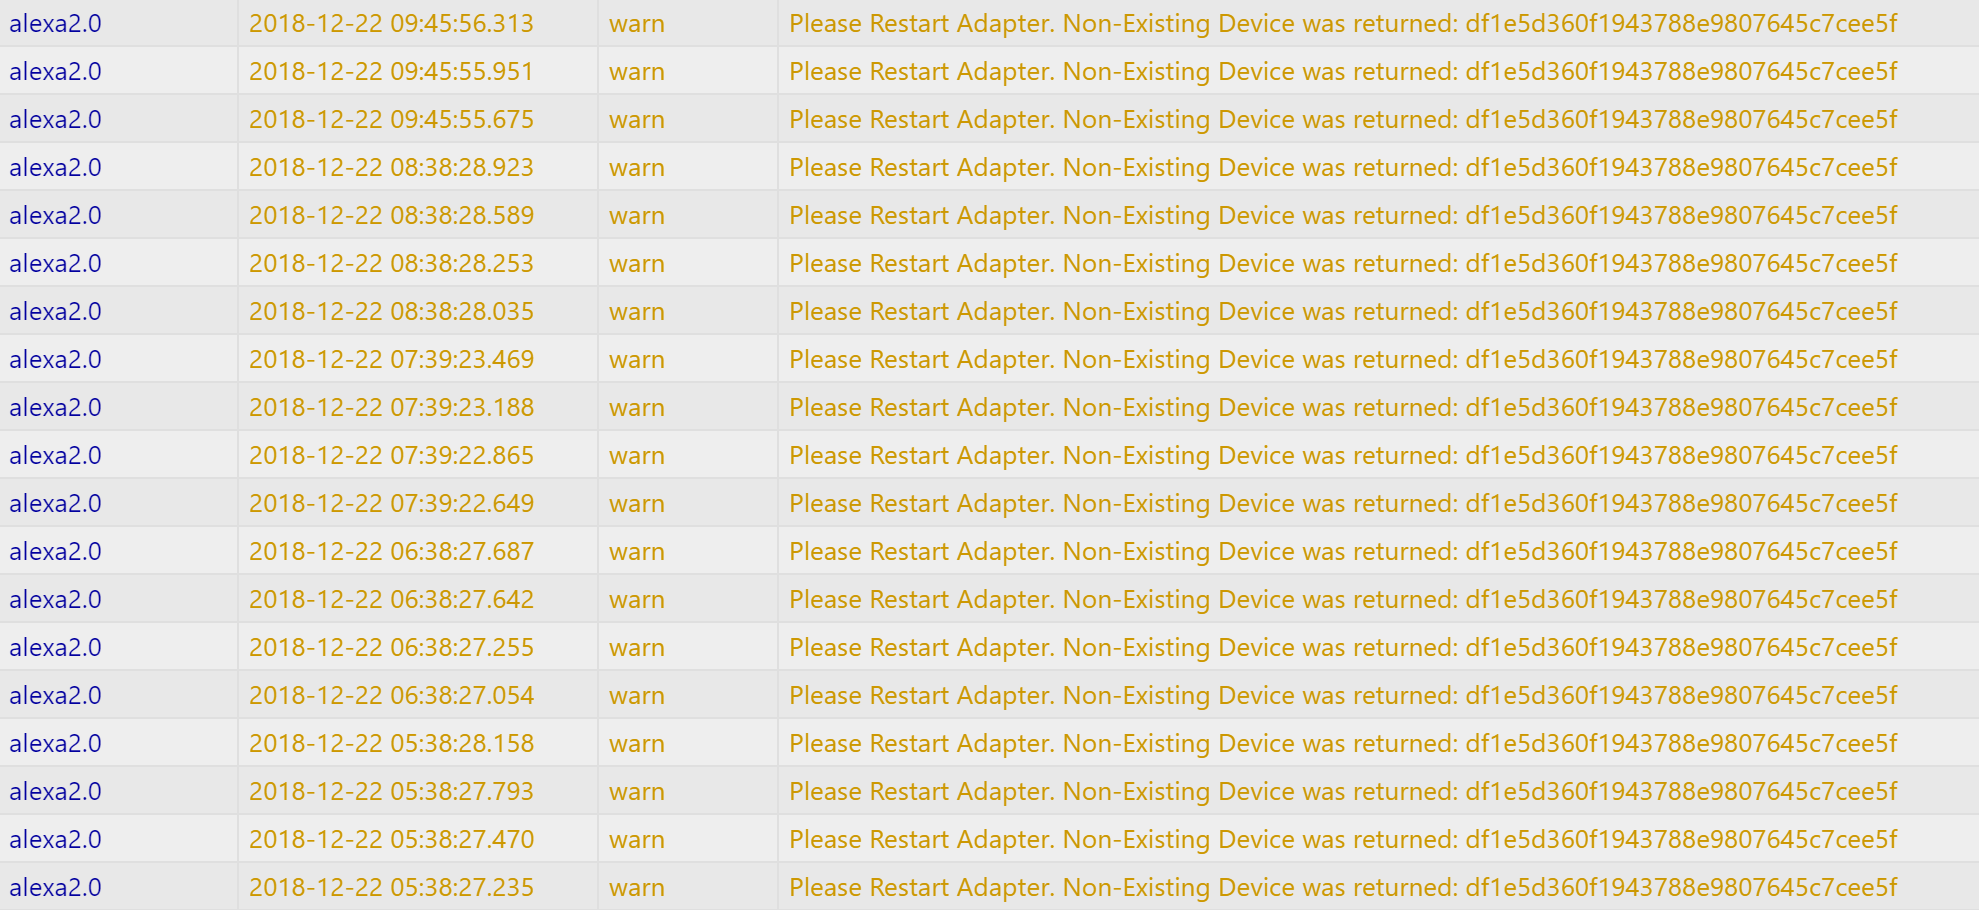Select the warn label at 06:38:27.054
This screenshot has height=910, width=1979.
click(637, 695)
